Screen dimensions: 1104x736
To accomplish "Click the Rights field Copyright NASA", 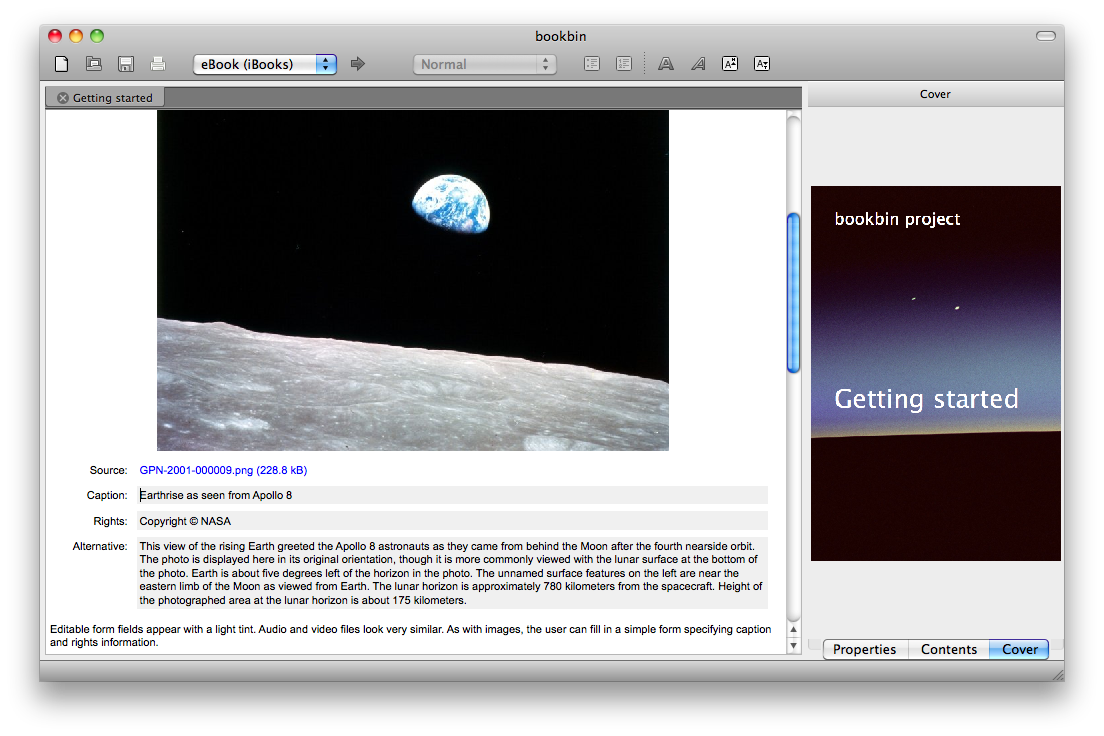I will (x=452, y=521).
